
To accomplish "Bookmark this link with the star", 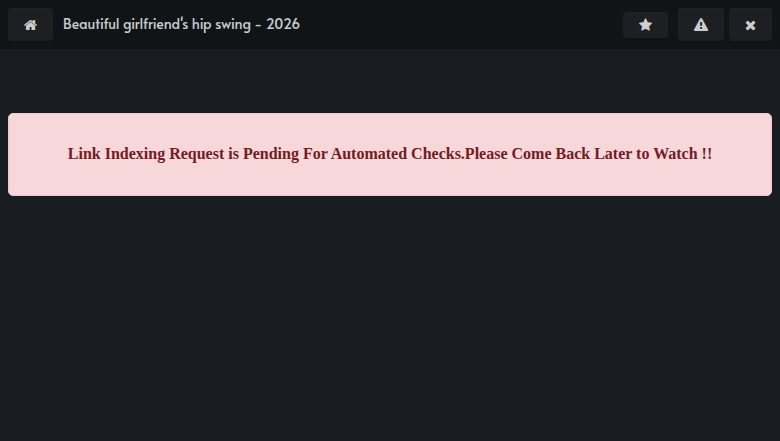I will 645,25.
